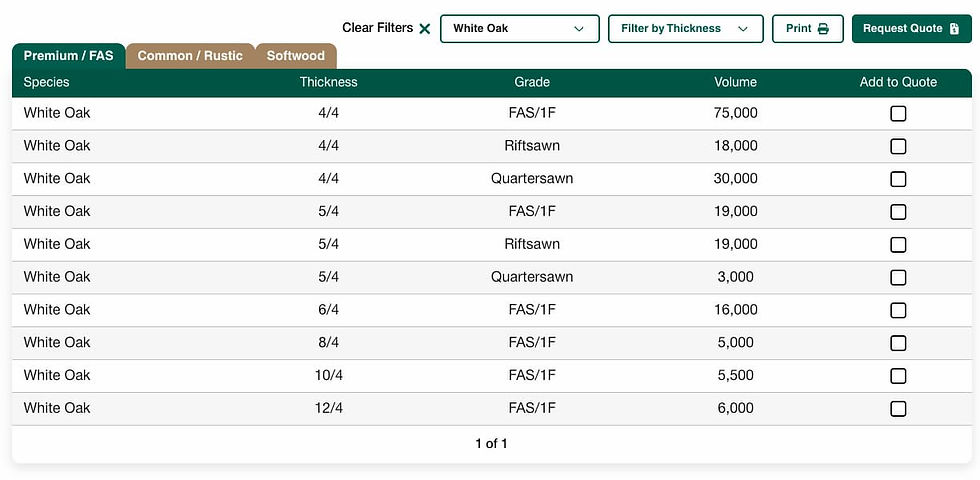Check the box for 12/4 FAS/1F row

(x=898, y=409)
